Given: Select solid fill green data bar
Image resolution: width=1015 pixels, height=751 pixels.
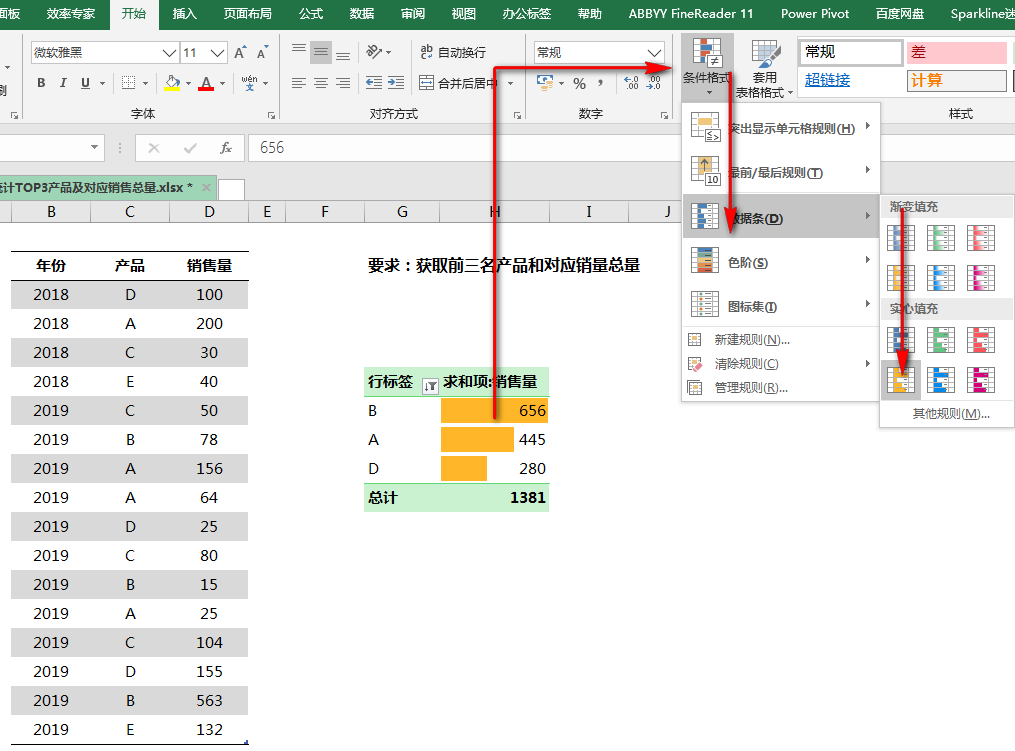Looking at the screenshot, I should [x=941, y=340].
